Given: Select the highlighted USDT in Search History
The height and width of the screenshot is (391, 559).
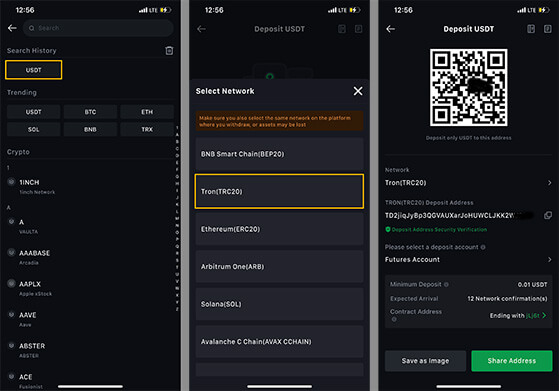Looking at the screenshot, I should coord(34,70).
